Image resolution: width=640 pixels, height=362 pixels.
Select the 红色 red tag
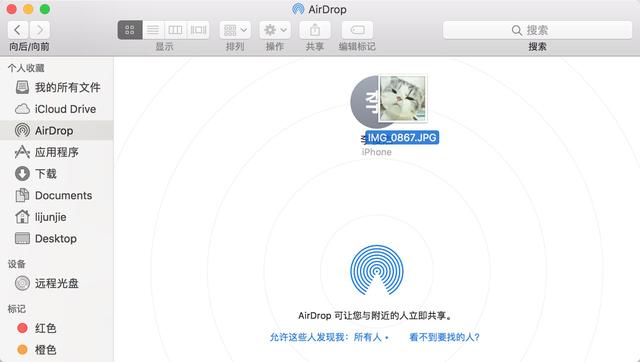[x=57, y=328]
